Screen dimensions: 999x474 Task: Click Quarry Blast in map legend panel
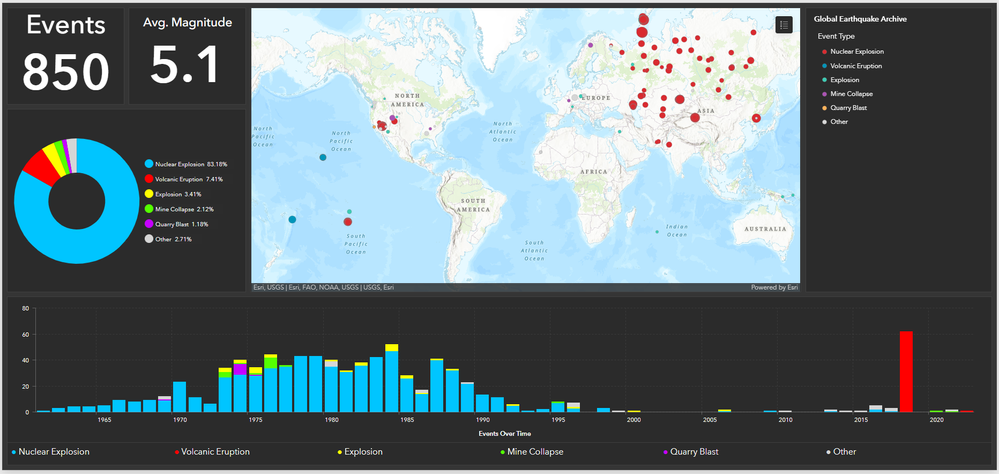click(844, 108)
